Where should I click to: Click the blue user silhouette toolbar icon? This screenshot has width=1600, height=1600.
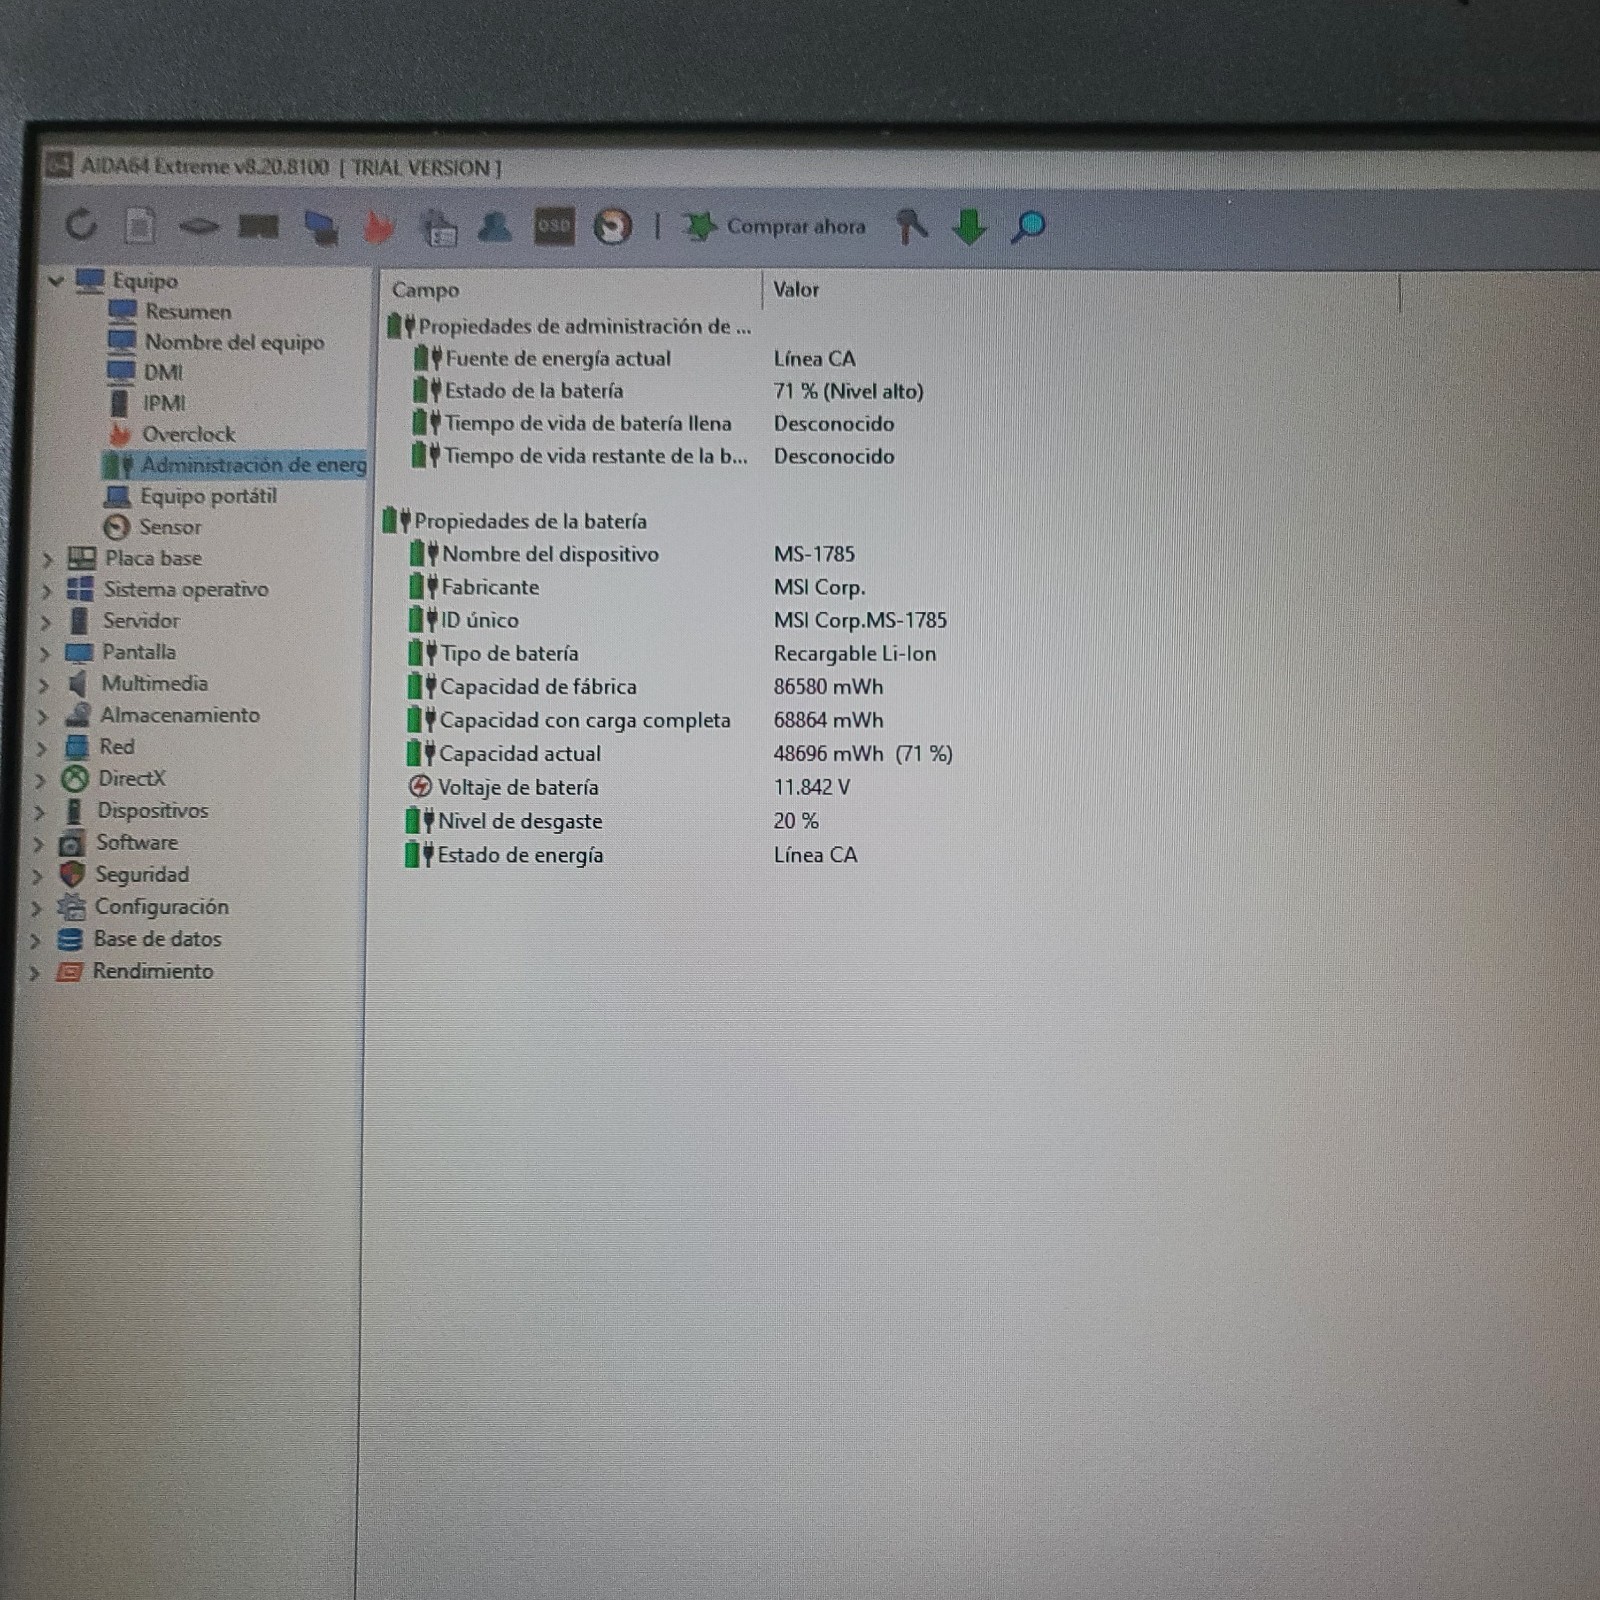495,227
